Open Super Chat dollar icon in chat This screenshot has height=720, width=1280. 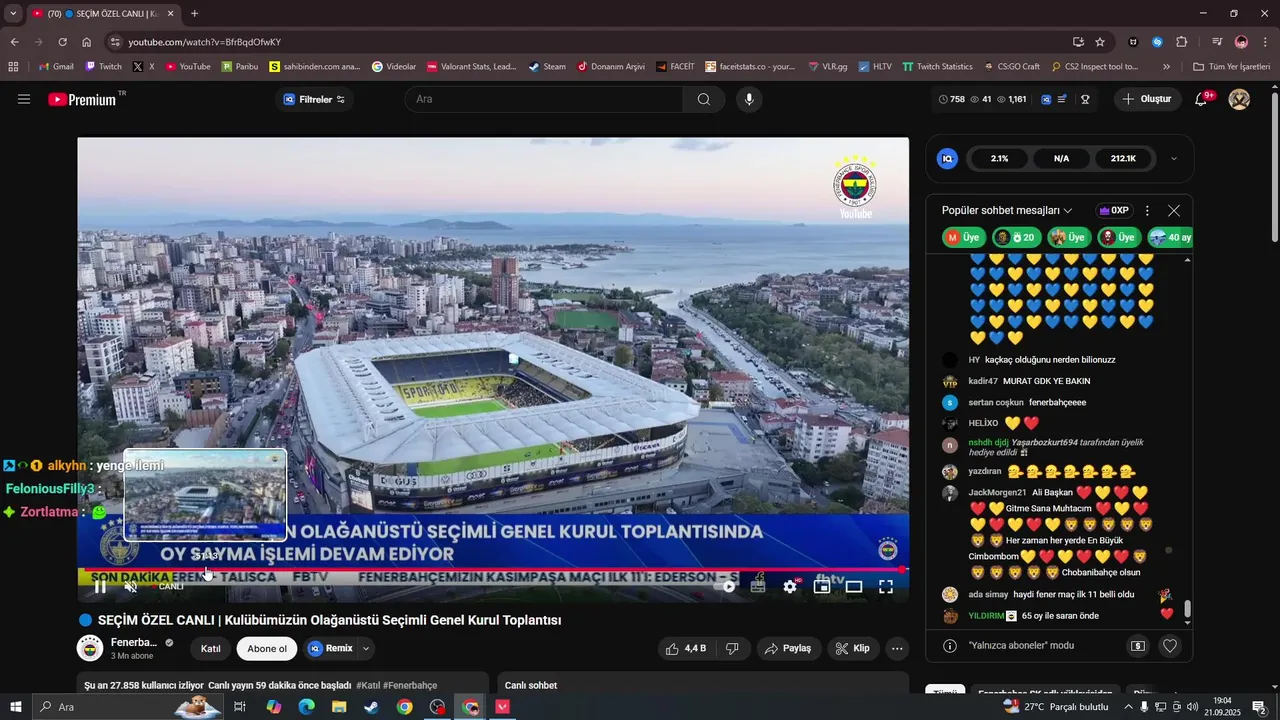[x=1138, y=646]
